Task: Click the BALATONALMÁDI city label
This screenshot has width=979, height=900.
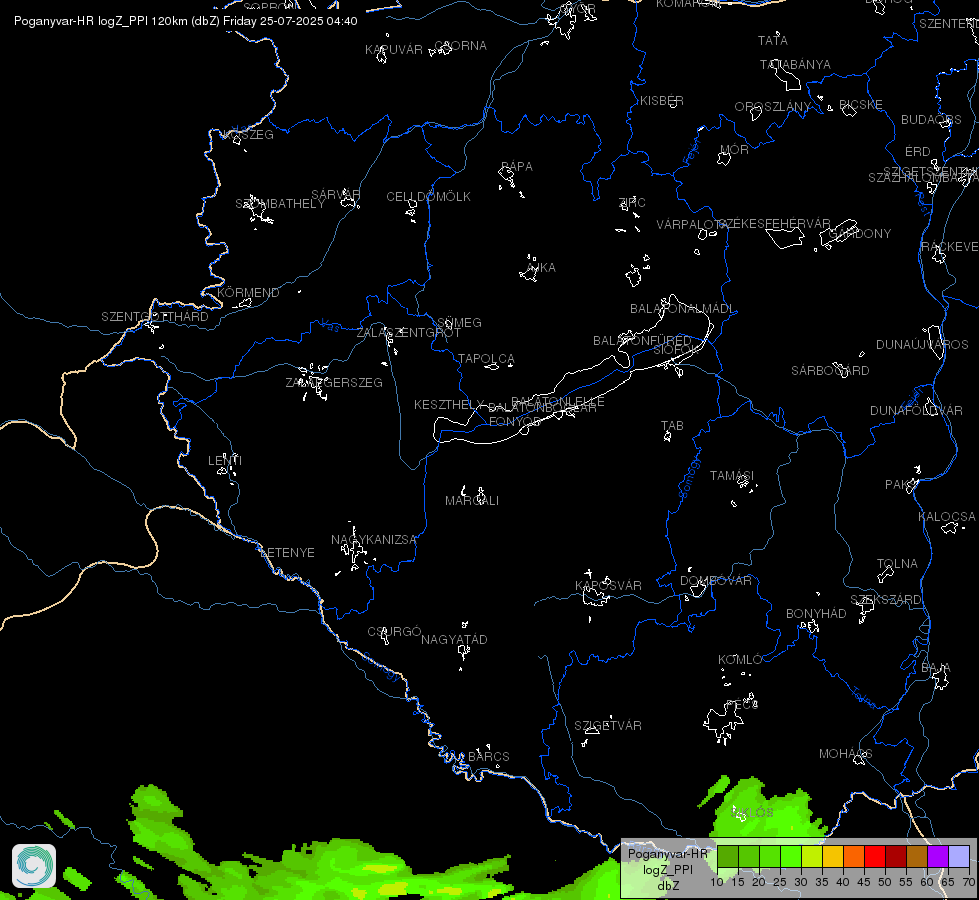Action: [x=682, y=309]
